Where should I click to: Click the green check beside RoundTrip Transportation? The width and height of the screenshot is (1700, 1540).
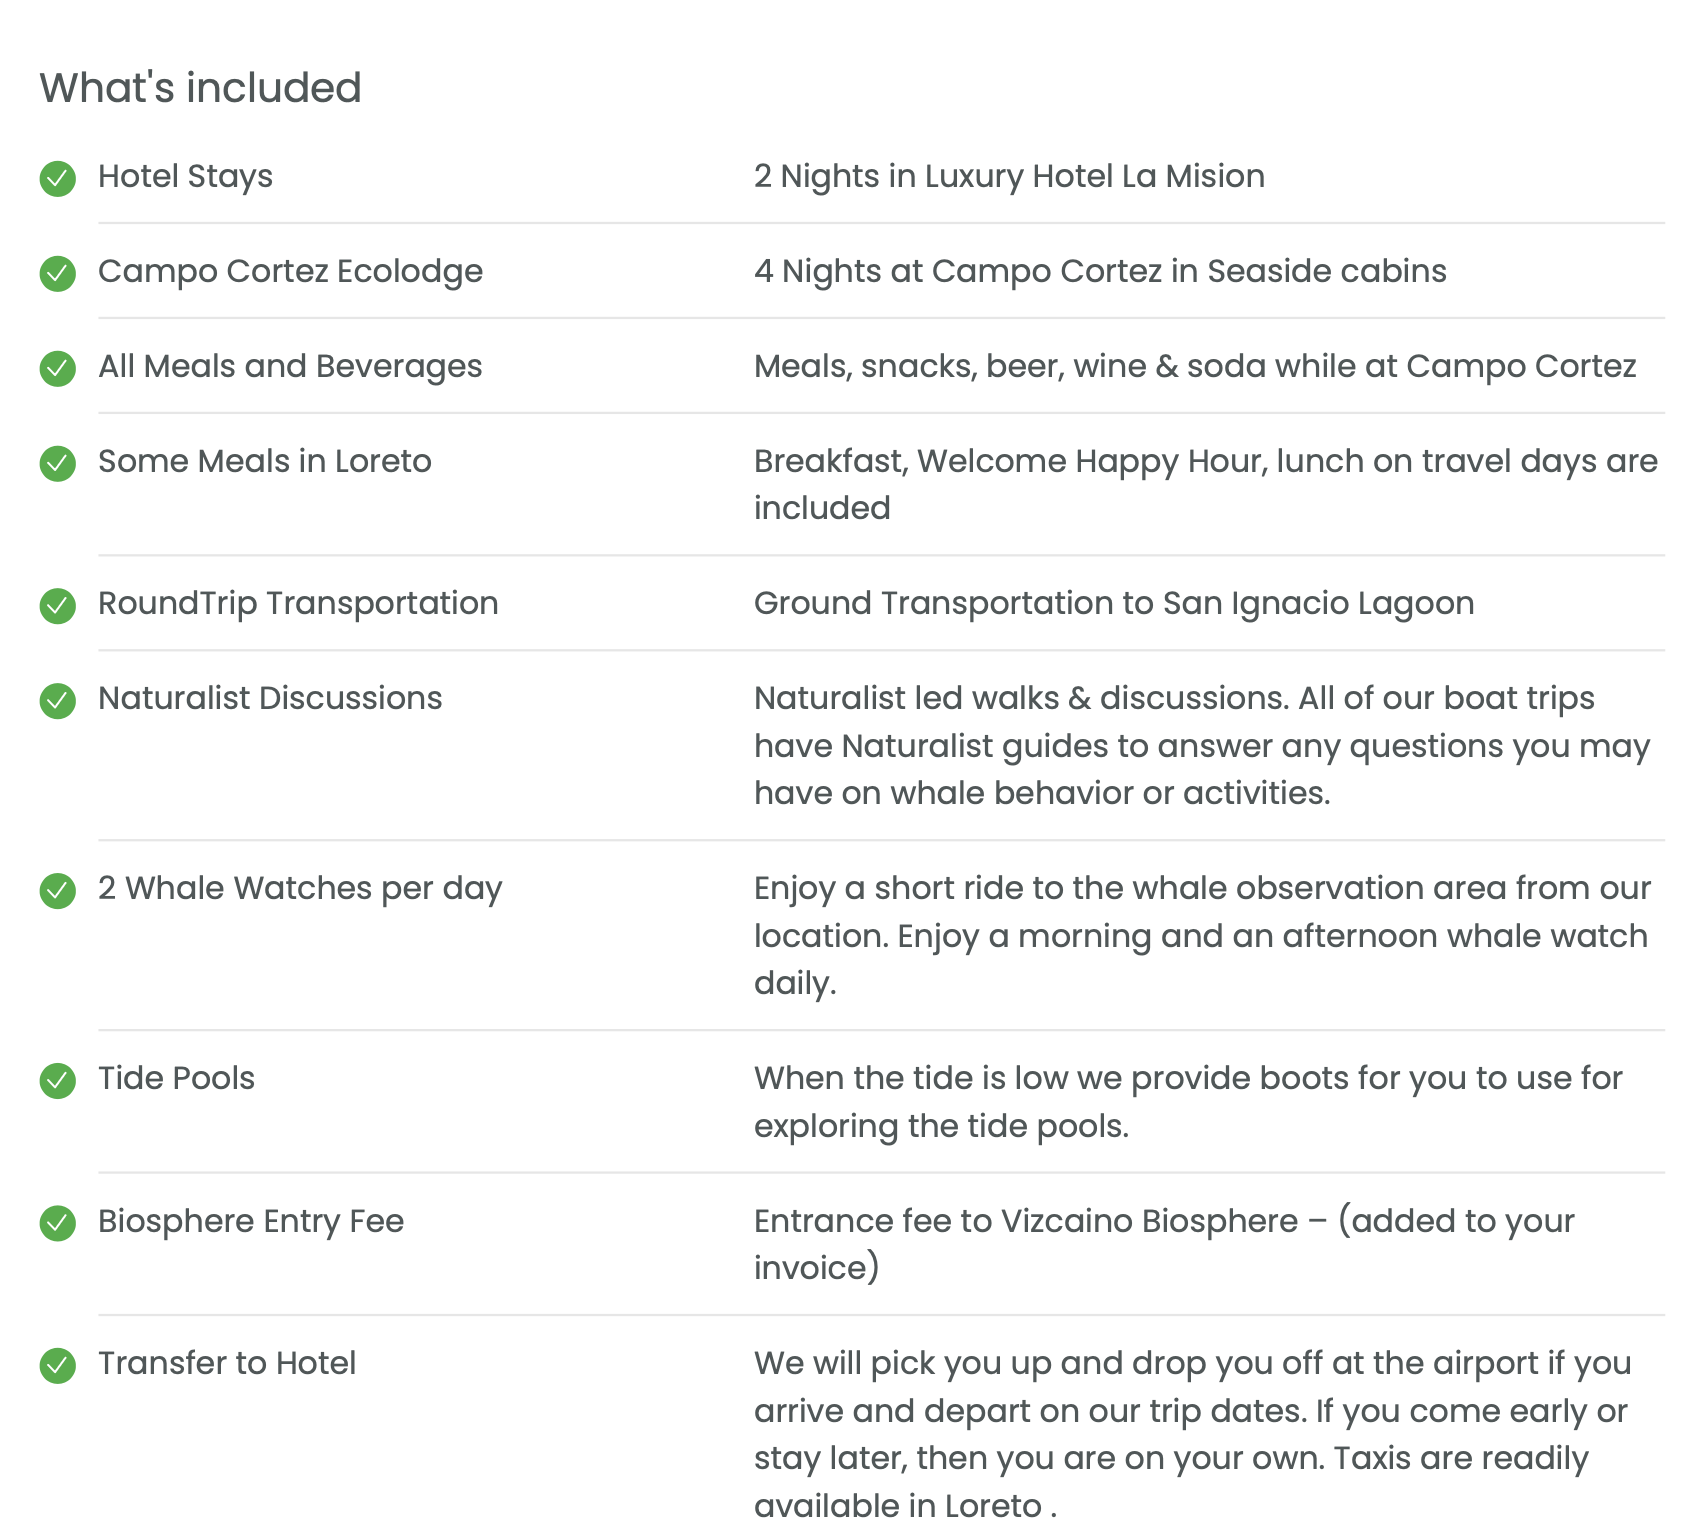[58, 606]
